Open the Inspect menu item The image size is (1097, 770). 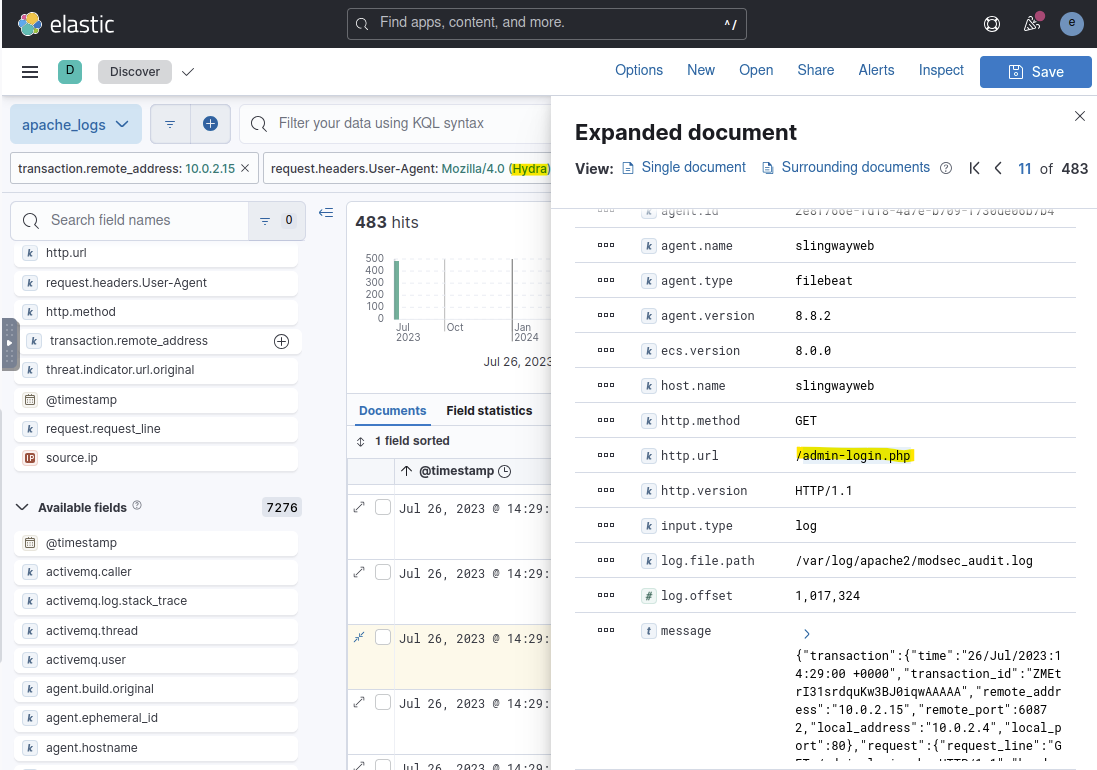pos(940,70)
